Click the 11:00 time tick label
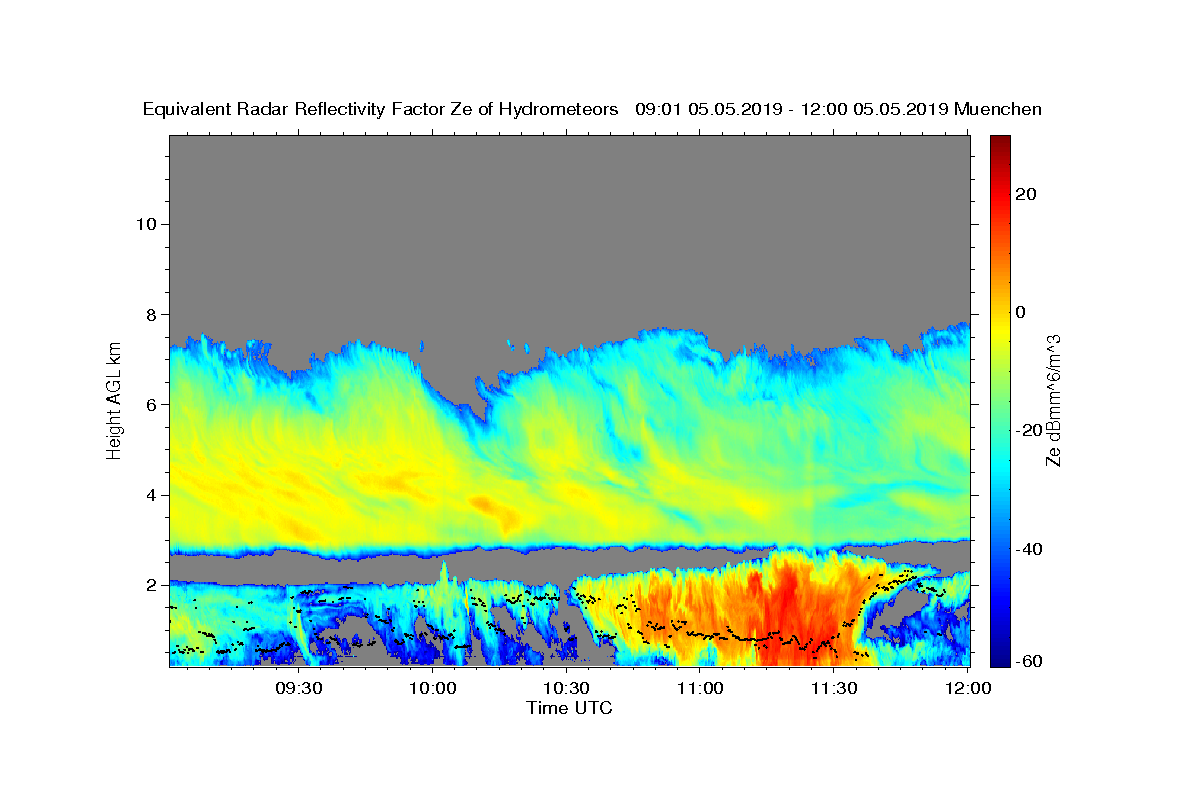1200x800 pixels. pos(700,688)
